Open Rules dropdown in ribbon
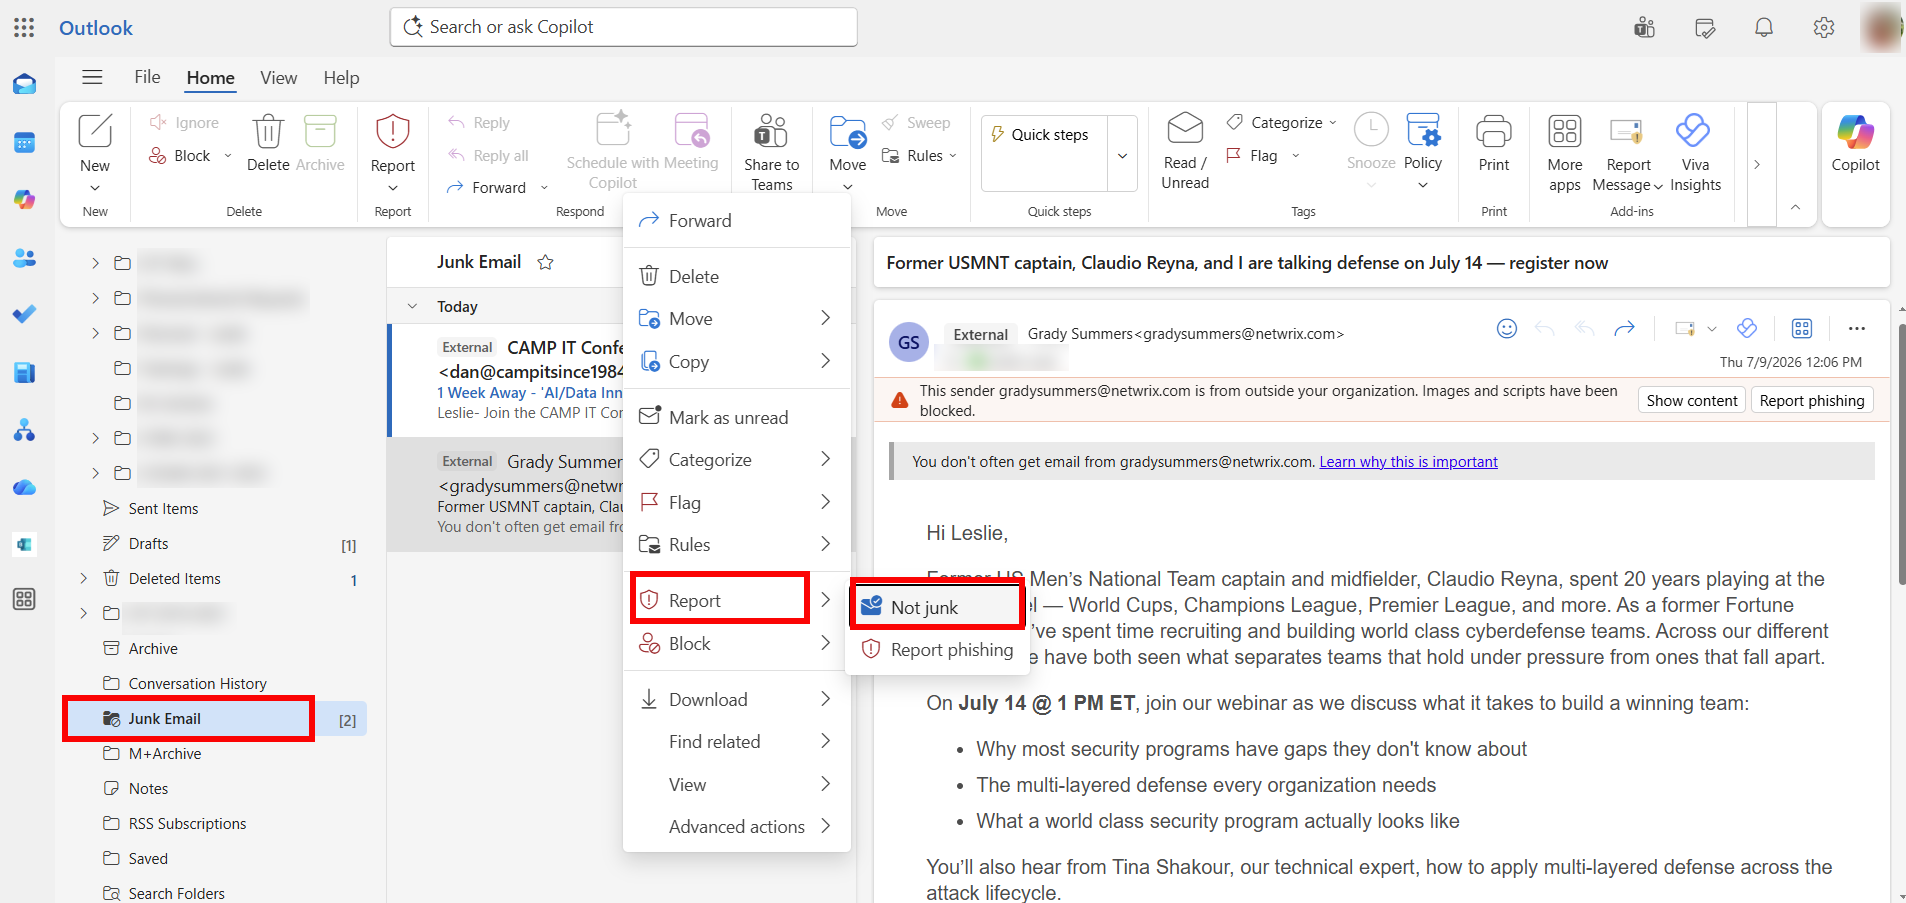1906x903 pixels. click(x=952, y=156)
